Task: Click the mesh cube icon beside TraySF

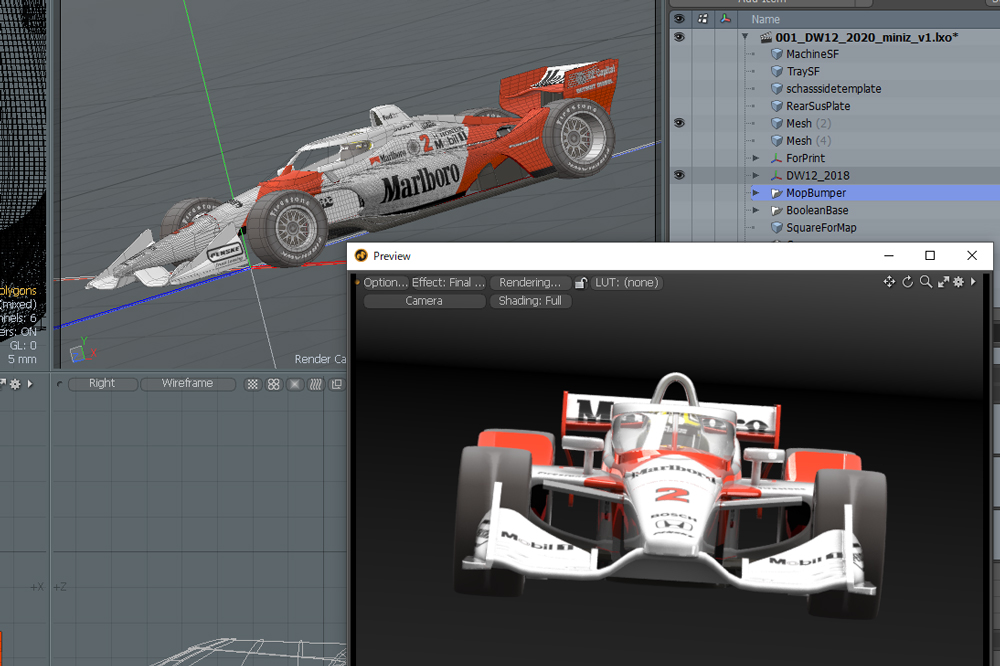Action: [777, 71]
